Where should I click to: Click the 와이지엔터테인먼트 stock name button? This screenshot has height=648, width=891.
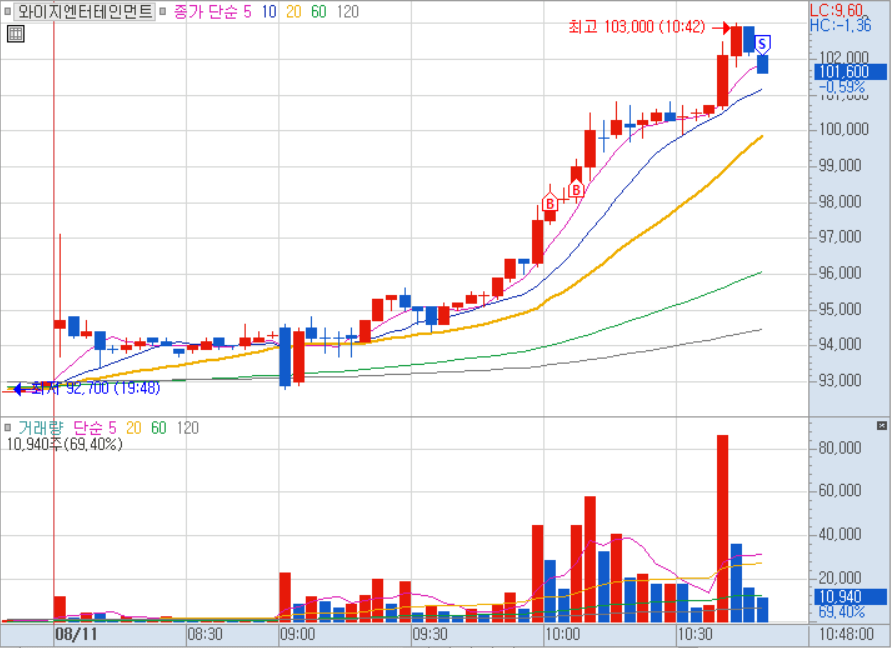pos(86,12)
